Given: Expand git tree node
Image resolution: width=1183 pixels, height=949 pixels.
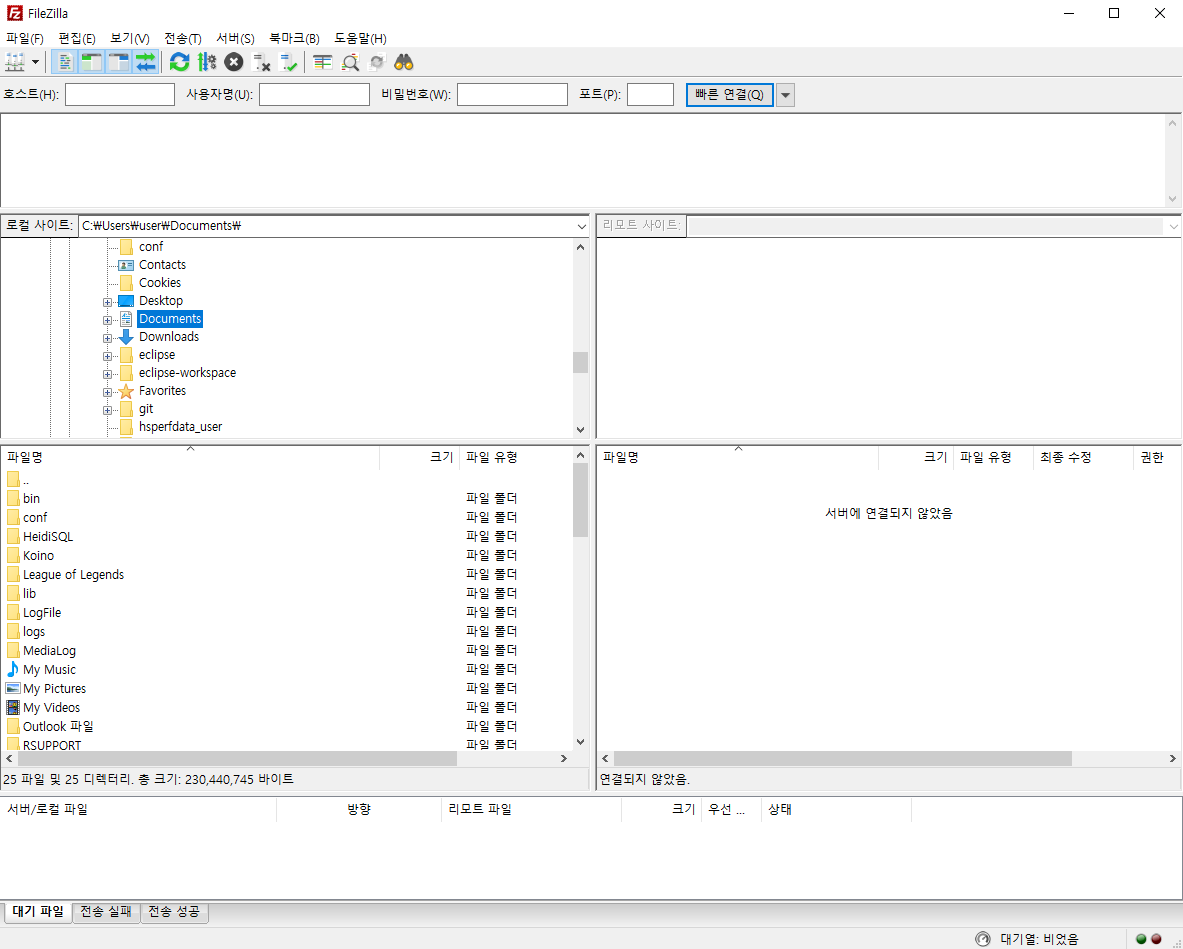Looking at the screenshot, I should click(107, 410).
